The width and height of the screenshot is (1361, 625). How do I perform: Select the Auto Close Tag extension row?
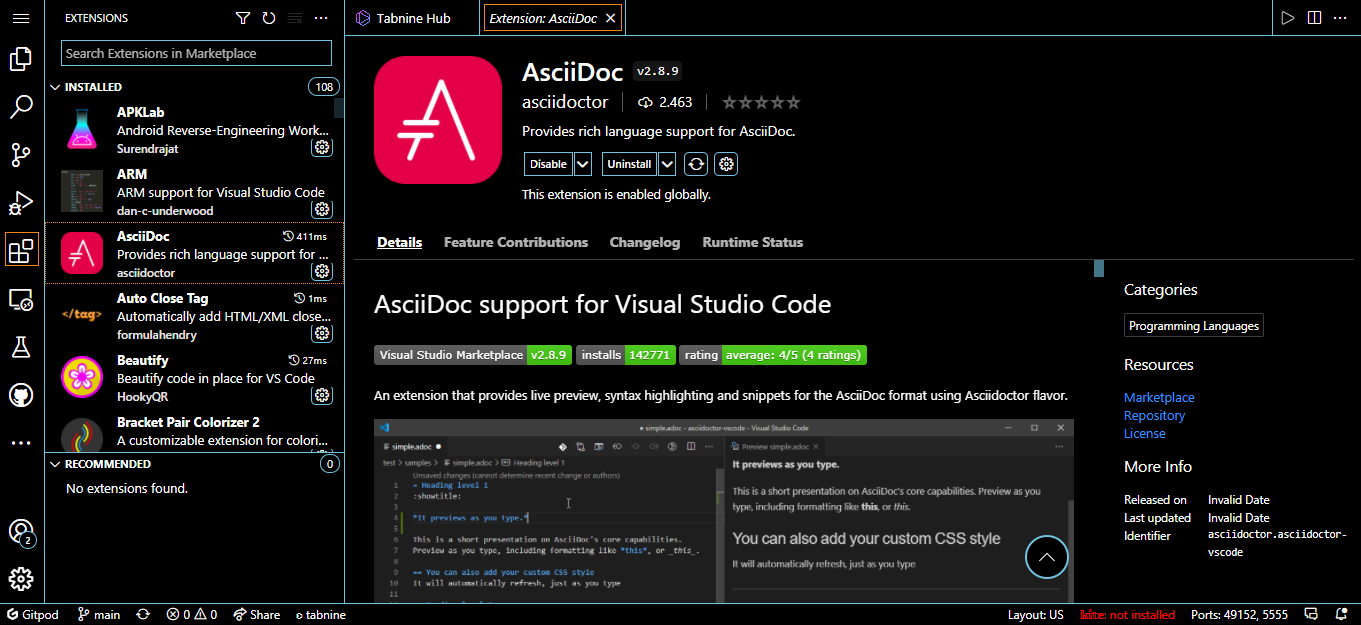(x=195, y=315)
